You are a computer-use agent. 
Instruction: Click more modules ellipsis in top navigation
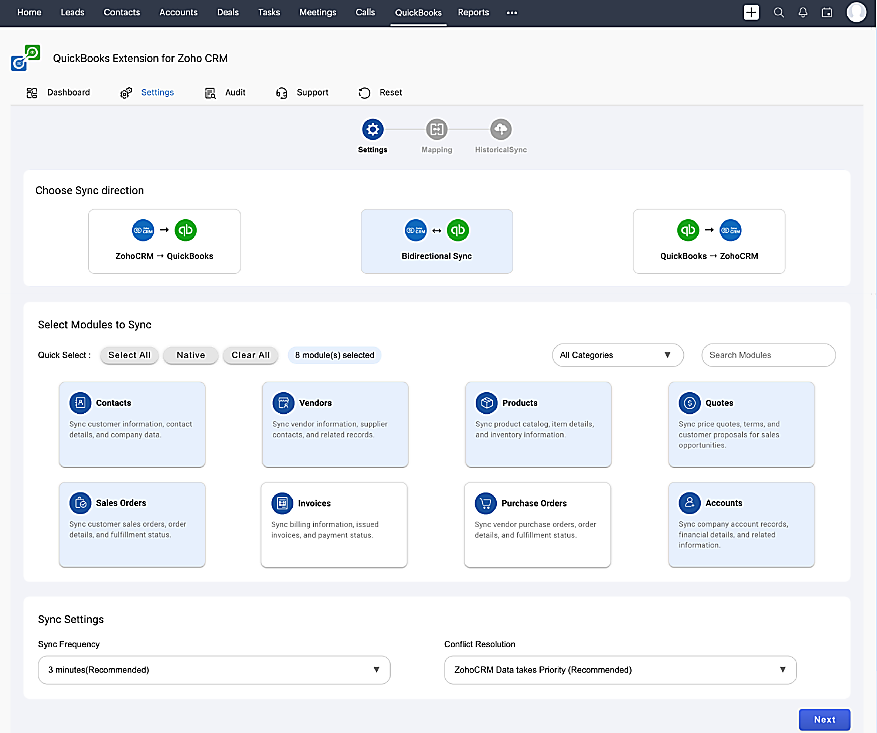(512, 12)
